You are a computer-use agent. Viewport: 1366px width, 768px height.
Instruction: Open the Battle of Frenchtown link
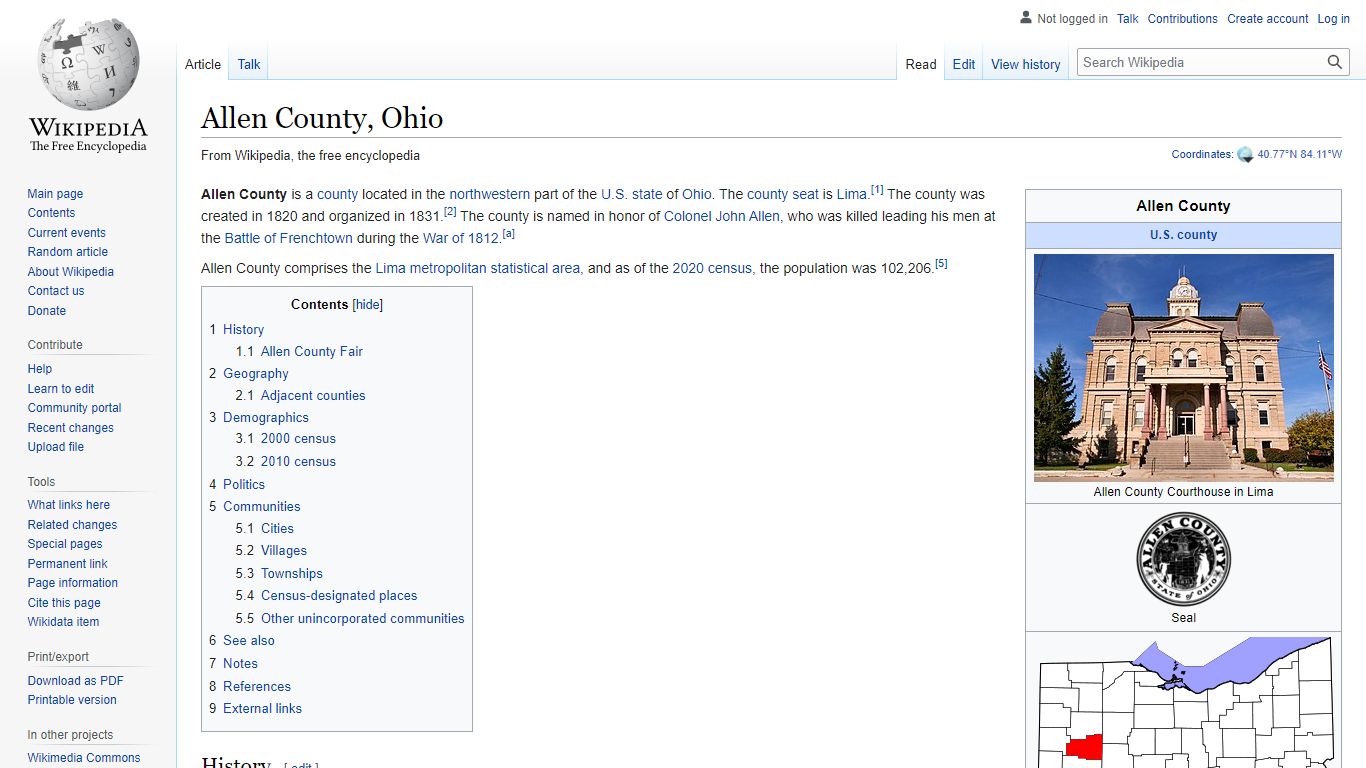[x=288, y=238]
